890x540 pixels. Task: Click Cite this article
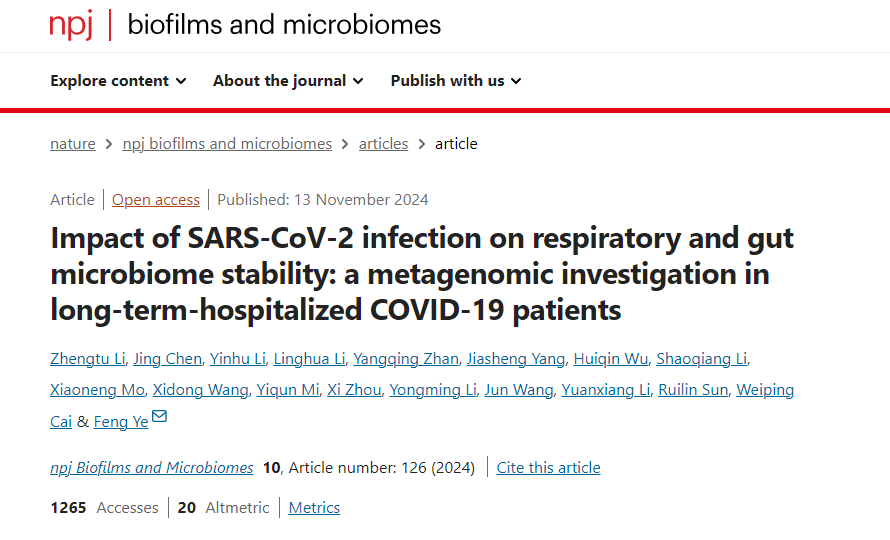(x=548, y=468)
